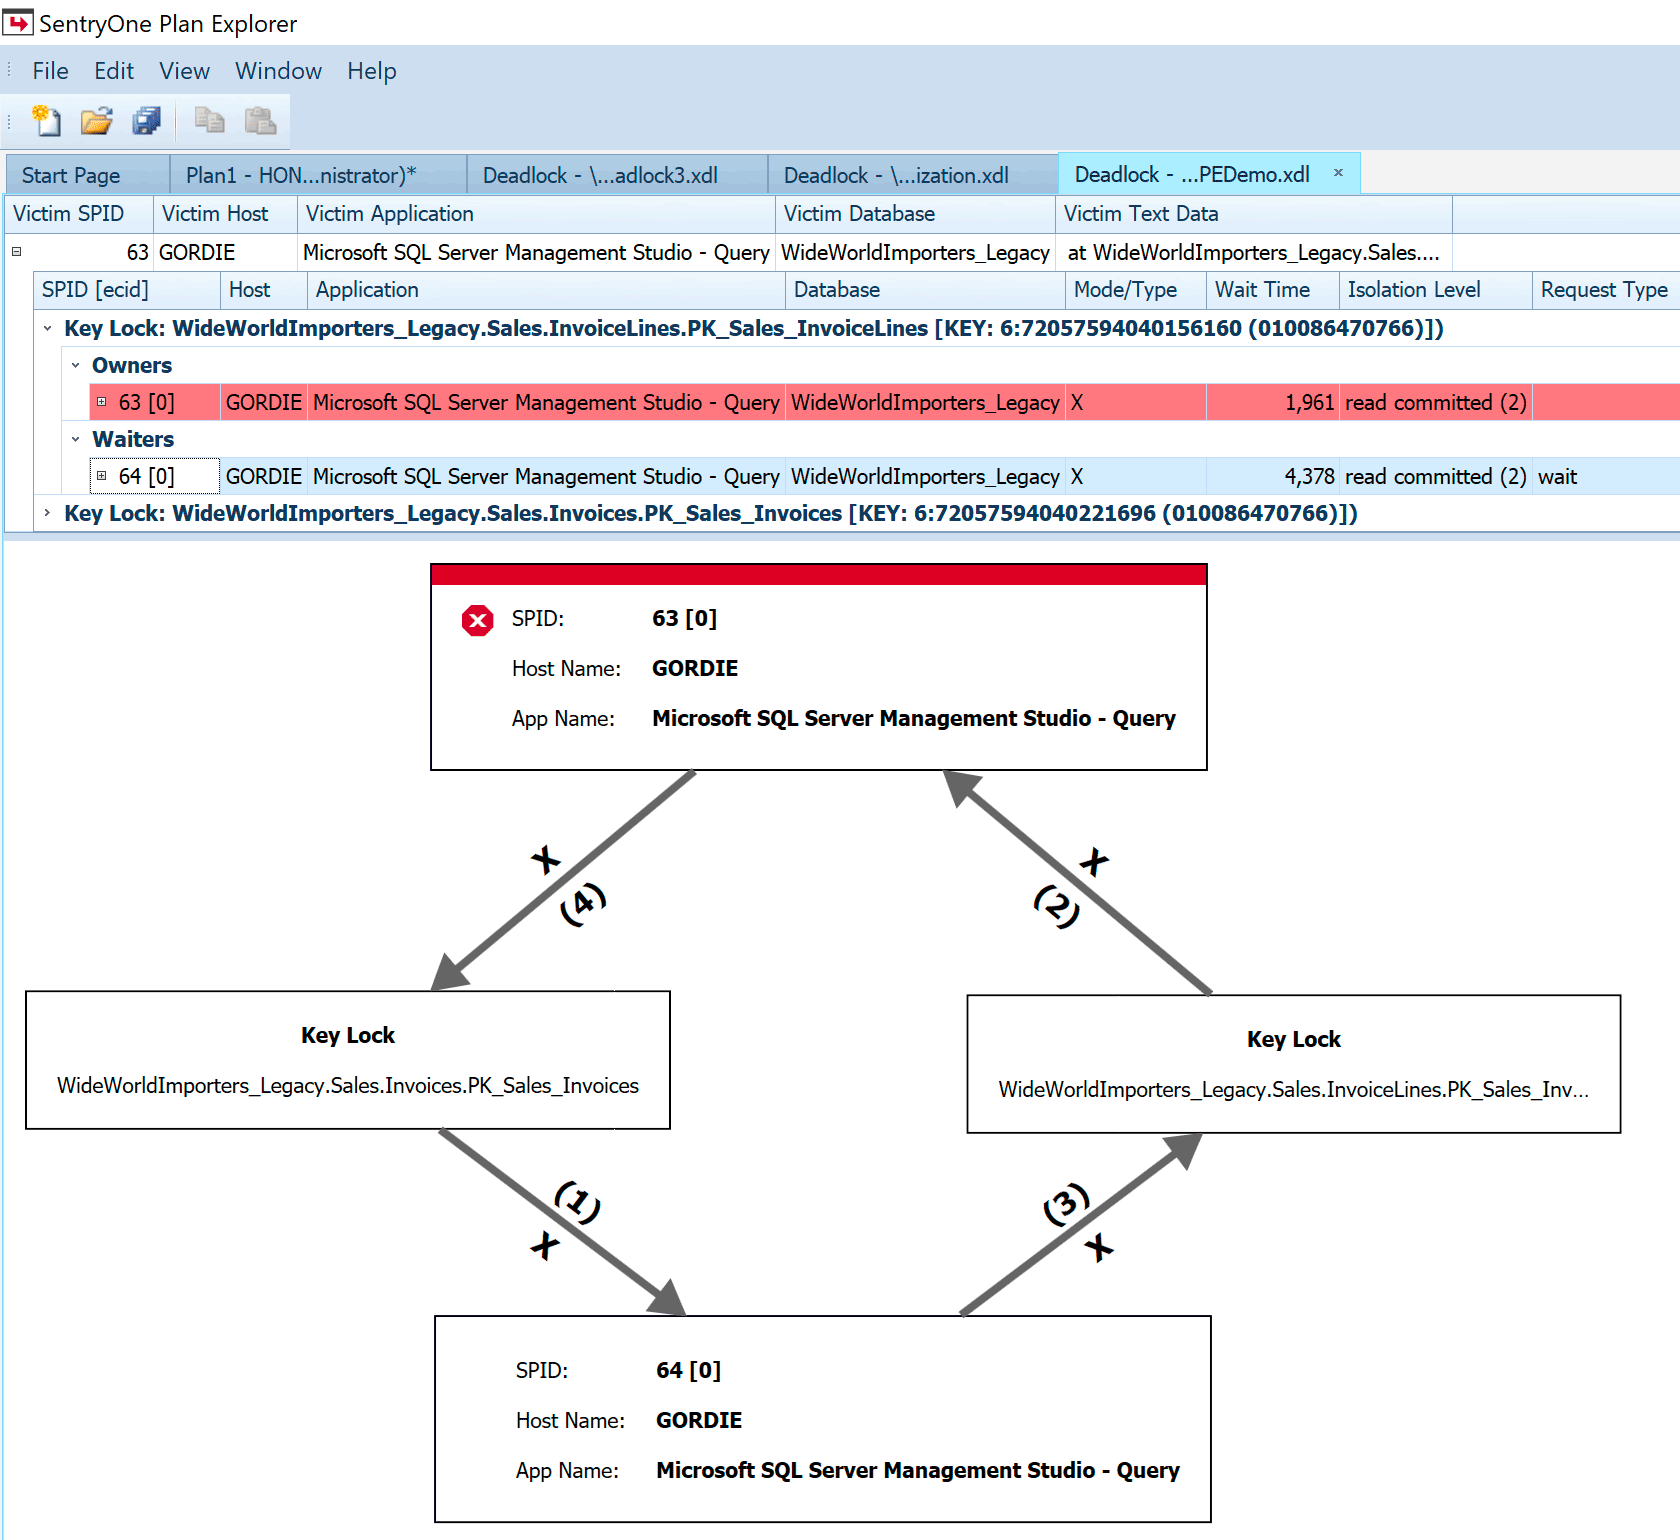
Task: Select the Sales.InvoiceLines.PK_Sales_Inv... Key Lock node
Action: pyautogui.click(x=1294, y=1064)
